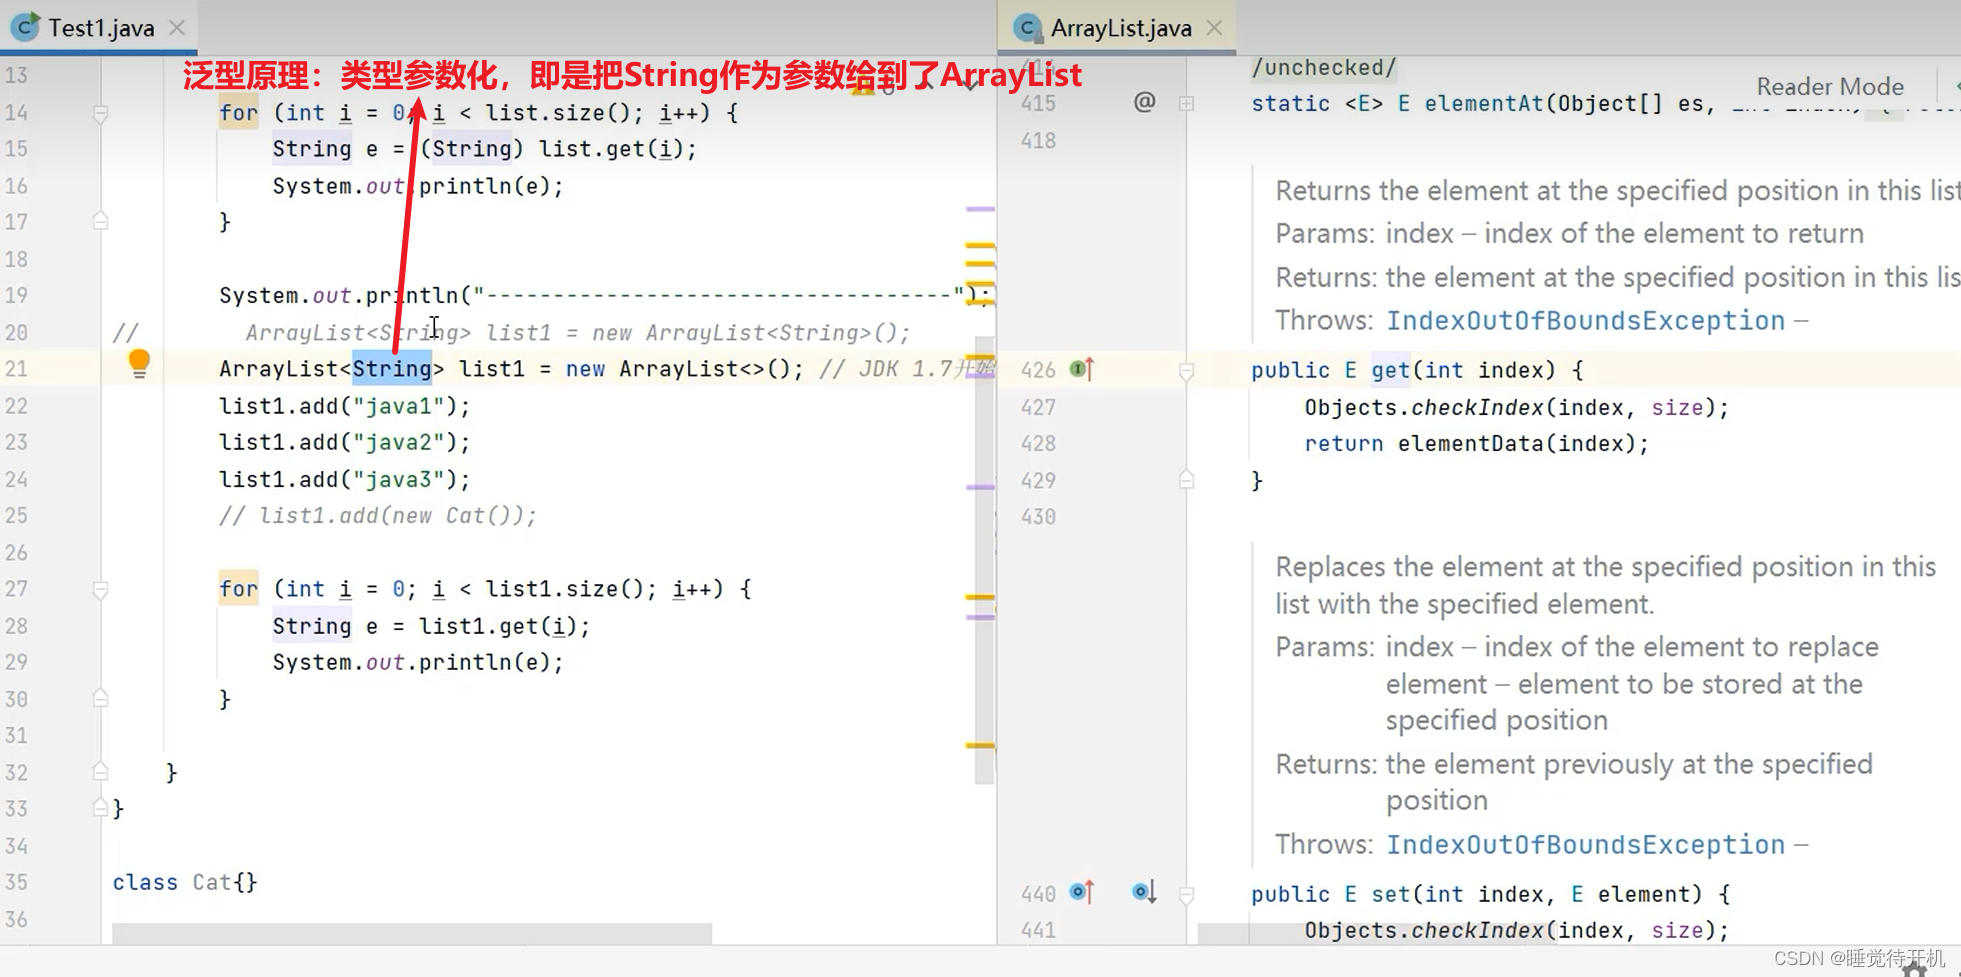Click class fold end marker at line 33
1961x977 pixels.
coord(100,807)
